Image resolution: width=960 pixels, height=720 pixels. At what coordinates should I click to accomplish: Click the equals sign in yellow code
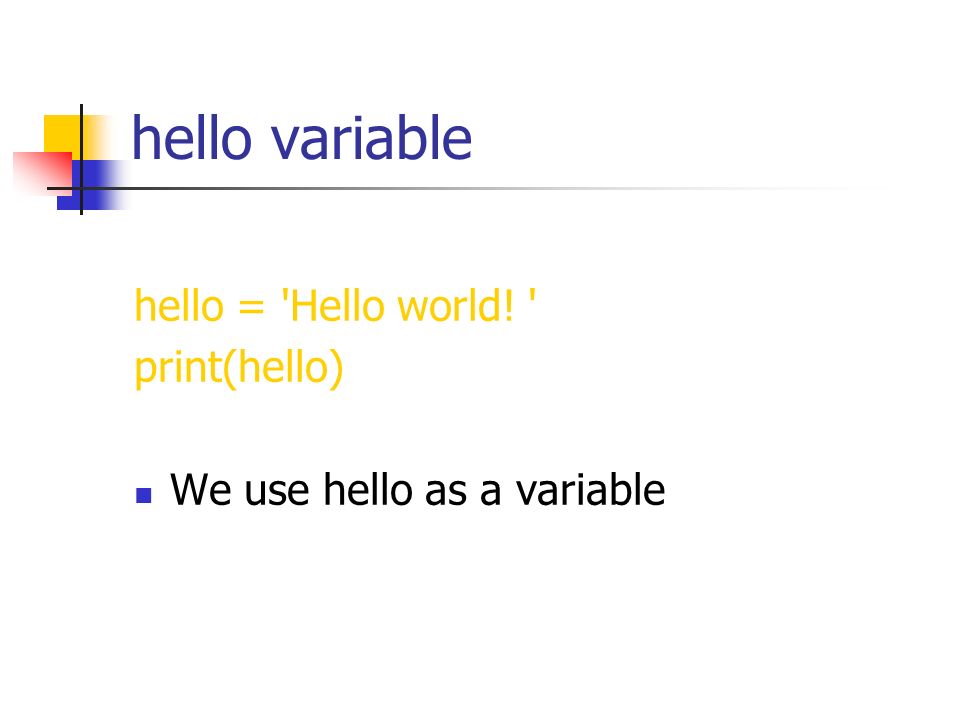[251, 307]
